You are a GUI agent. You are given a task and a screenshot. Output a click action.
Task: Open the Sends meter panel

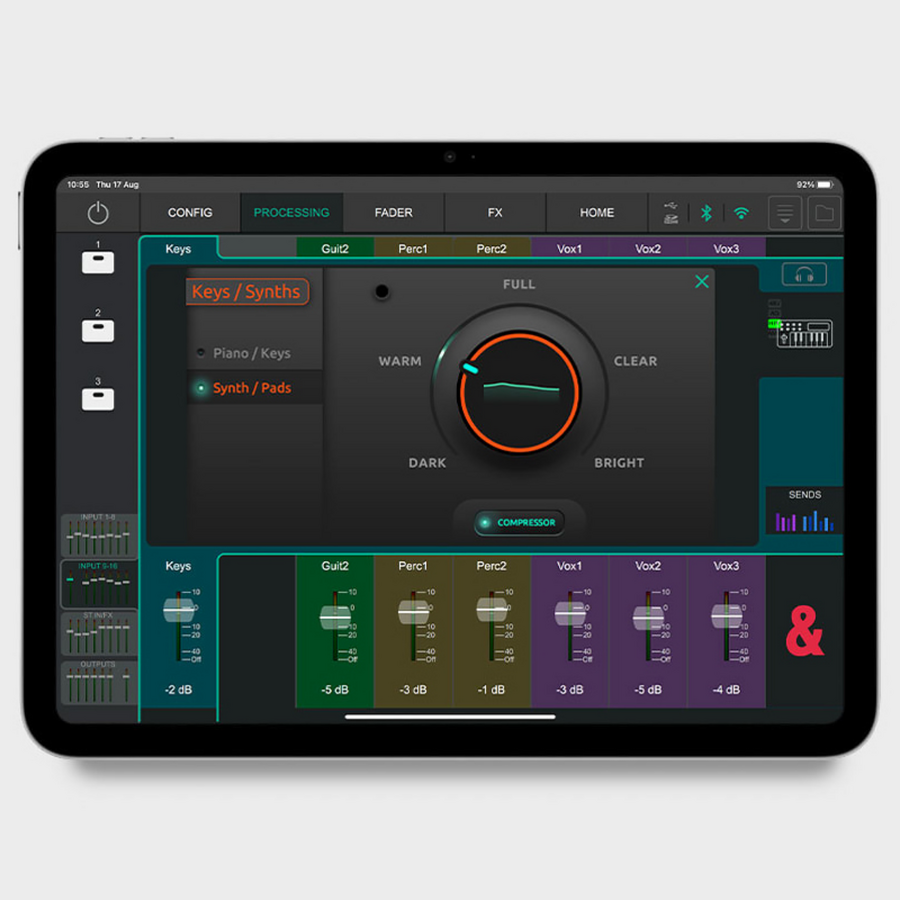(x=804, y=512)
